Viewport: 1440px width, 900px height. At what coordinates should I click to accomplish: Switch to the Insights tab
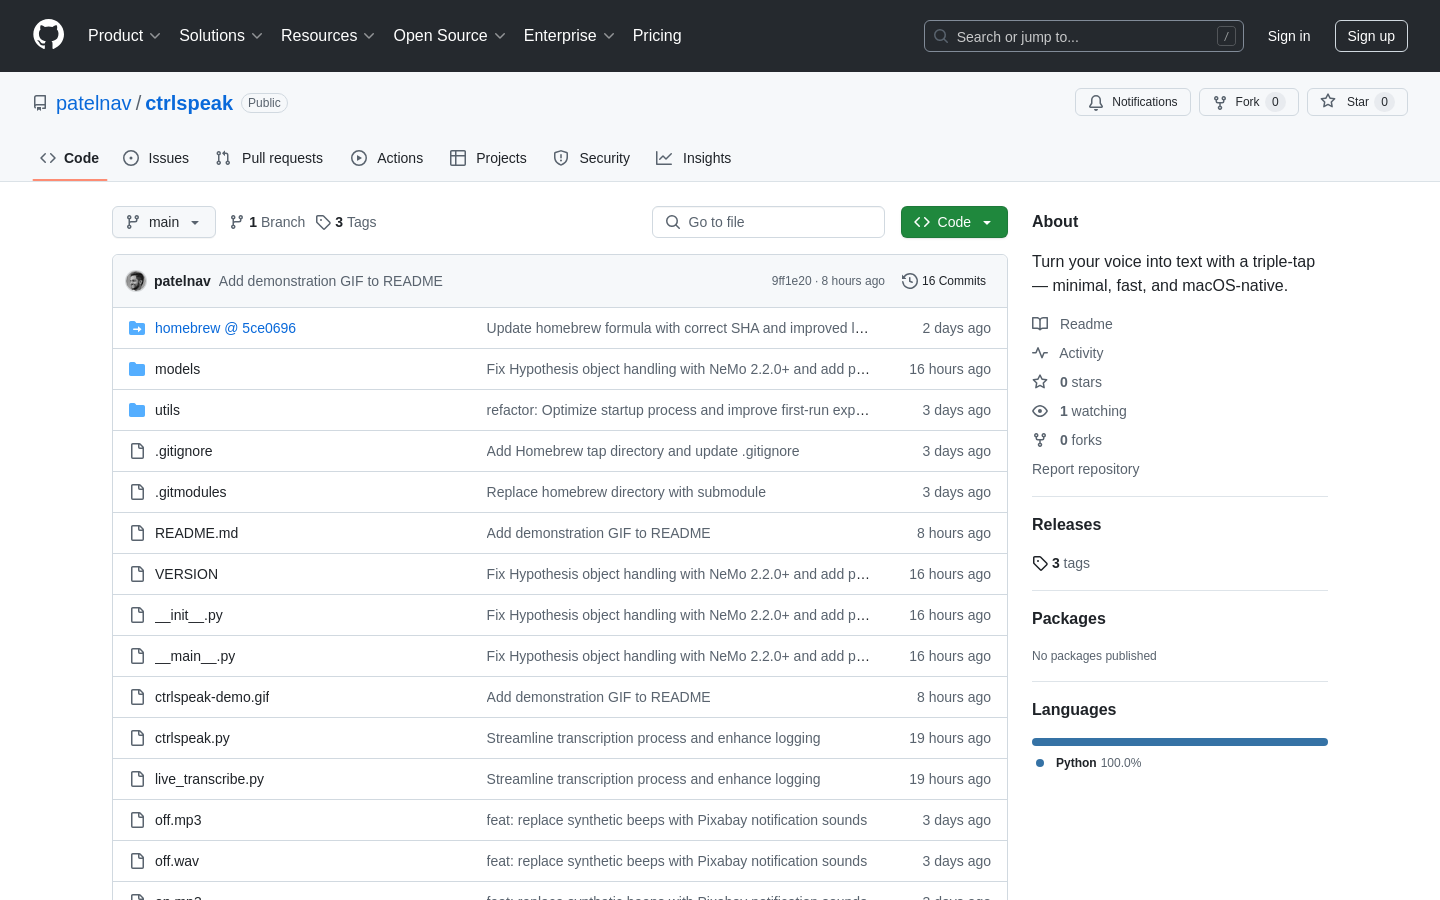694,158
